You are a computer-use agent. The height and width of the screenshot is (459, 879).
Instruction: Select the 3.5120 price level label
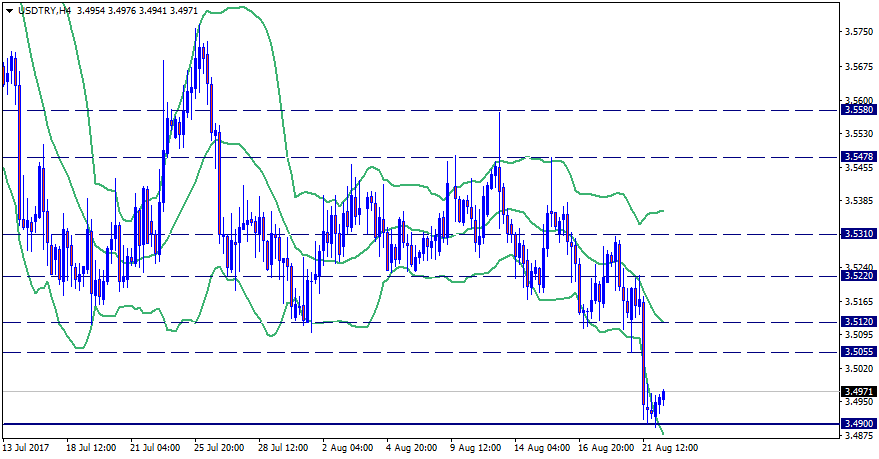point(859,322)
